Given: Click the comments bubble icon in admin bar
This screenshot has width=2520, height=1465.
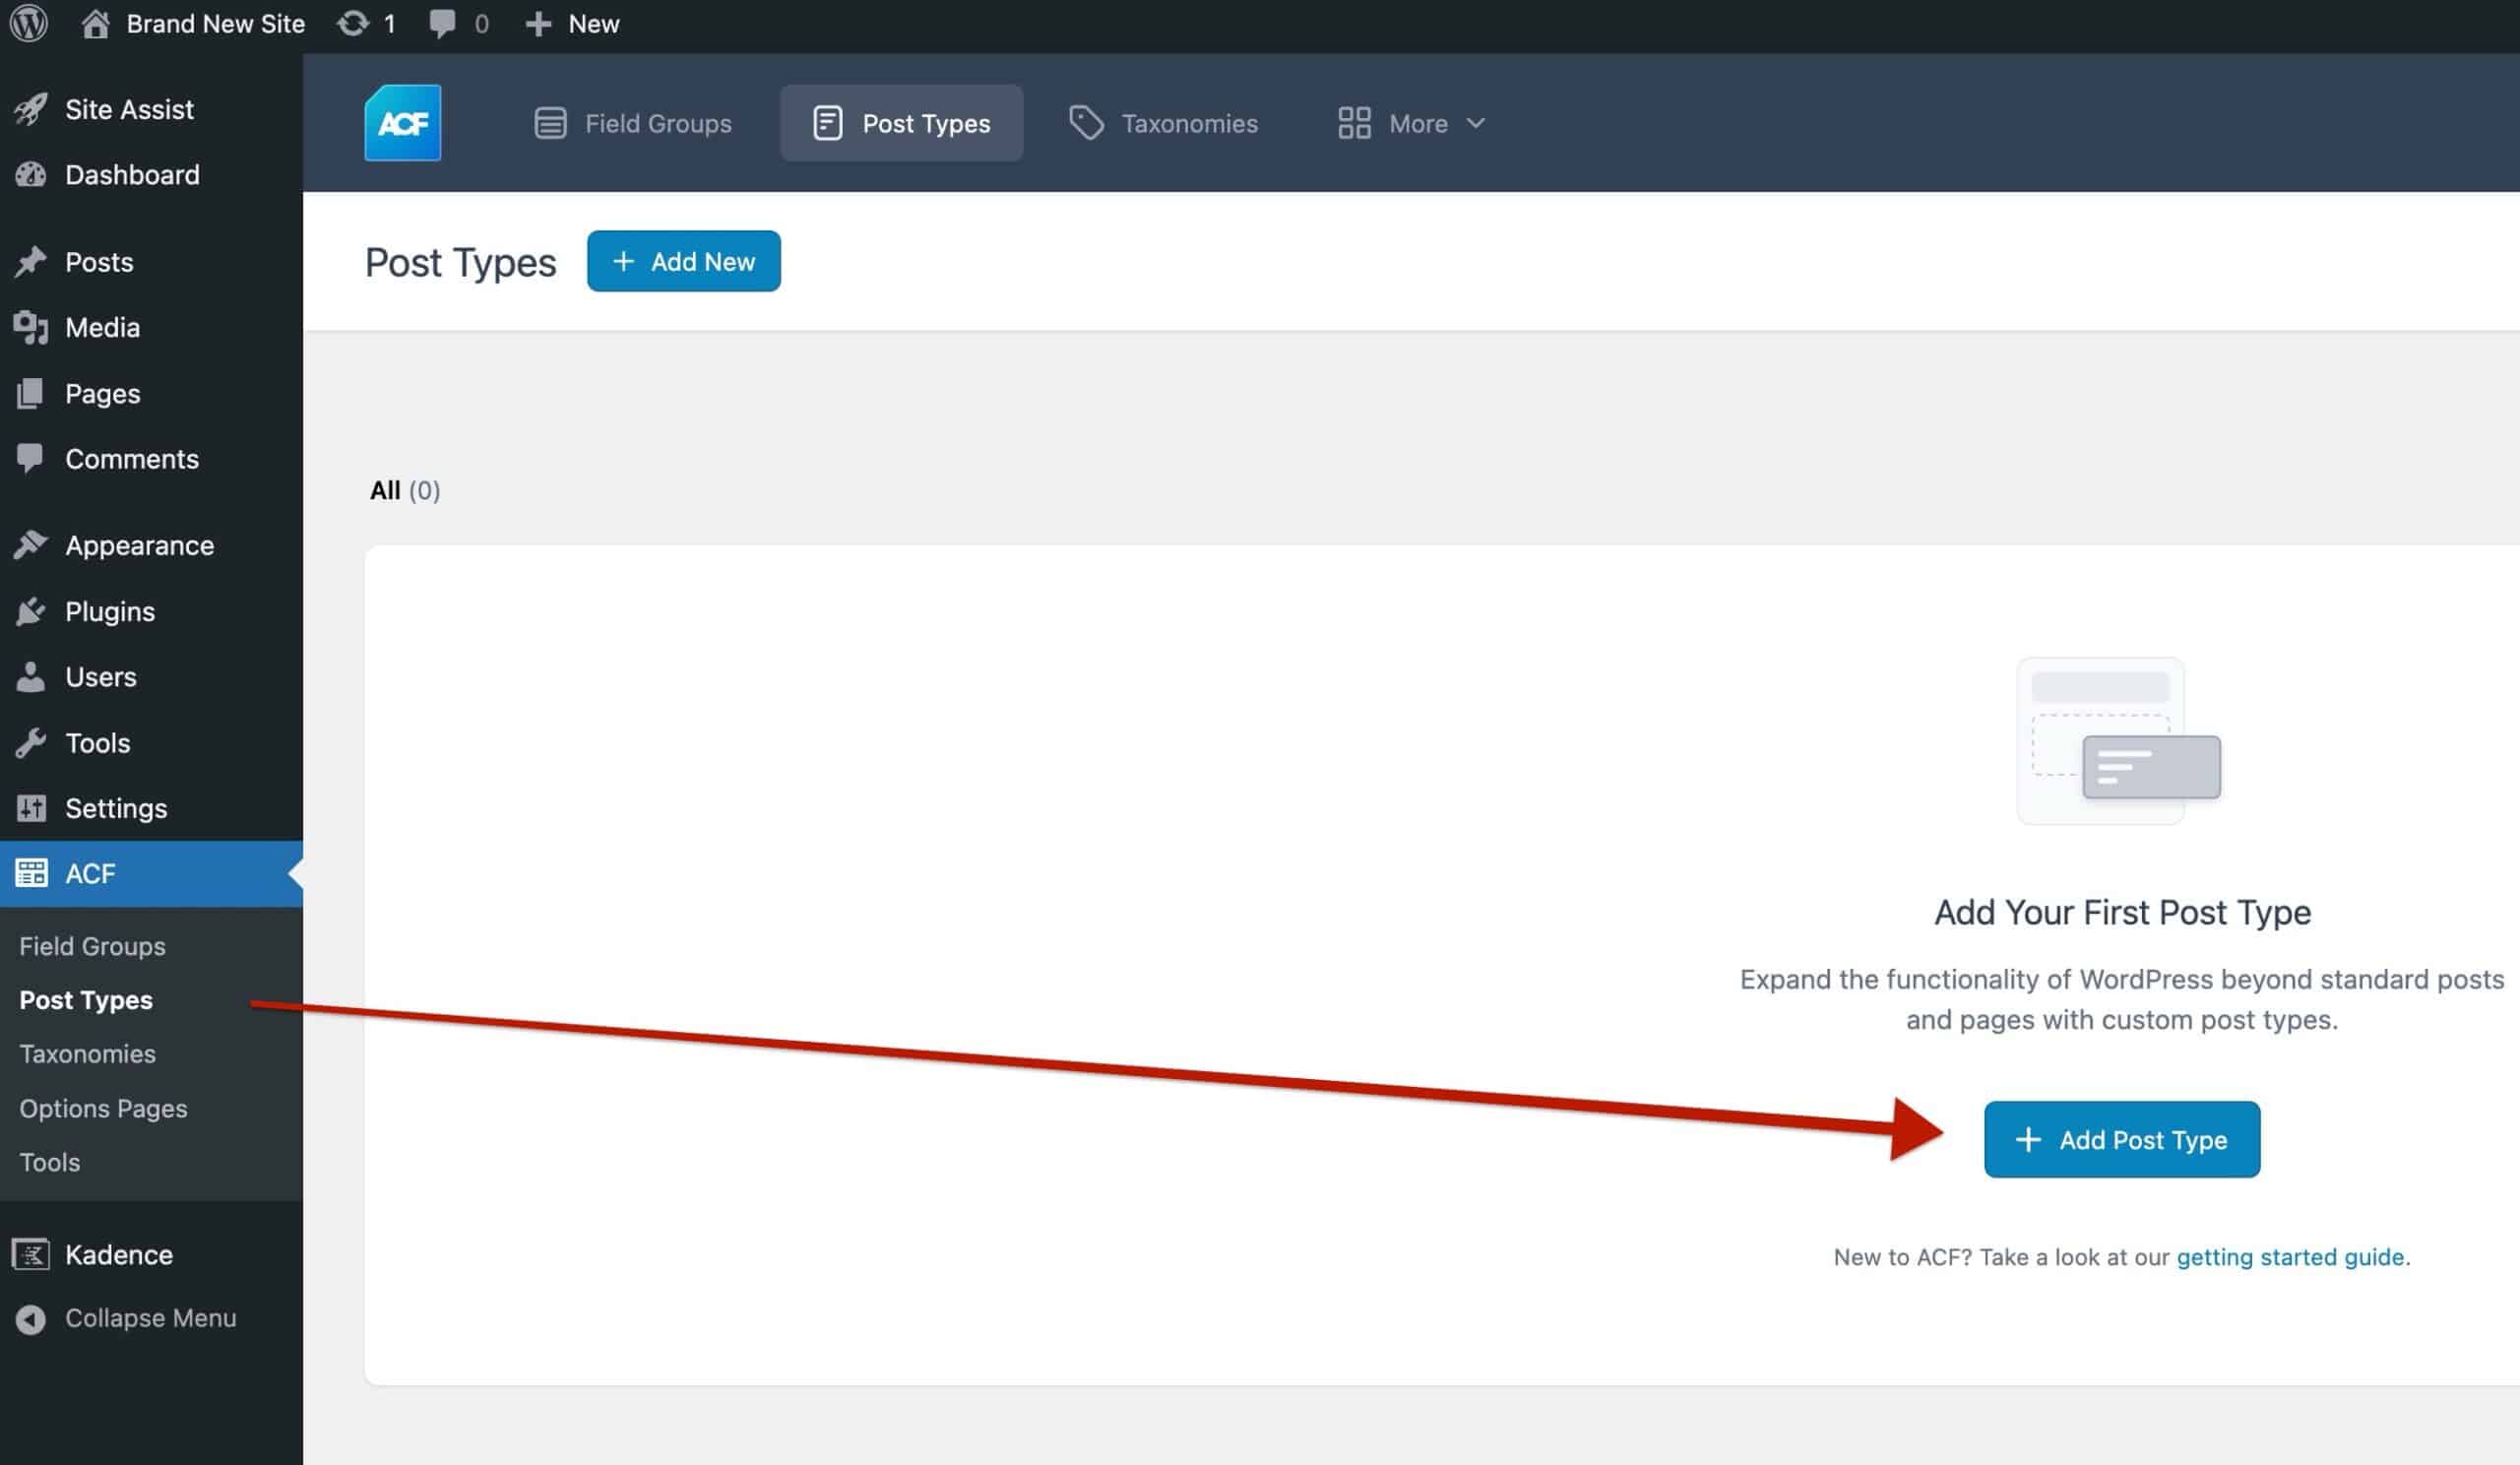Looking at the screenshot, I should [x=442, y=23].
